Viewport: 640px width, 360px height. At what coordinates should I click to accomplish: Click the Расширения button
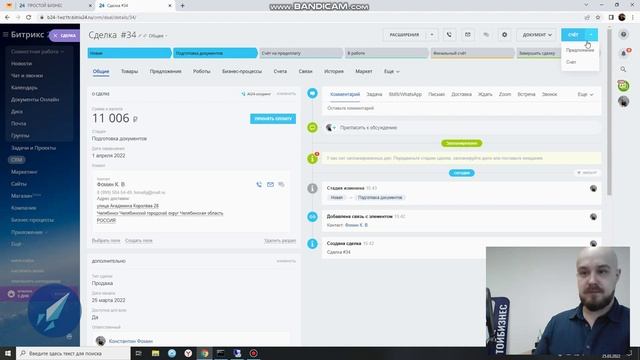[x=404, y=35]
